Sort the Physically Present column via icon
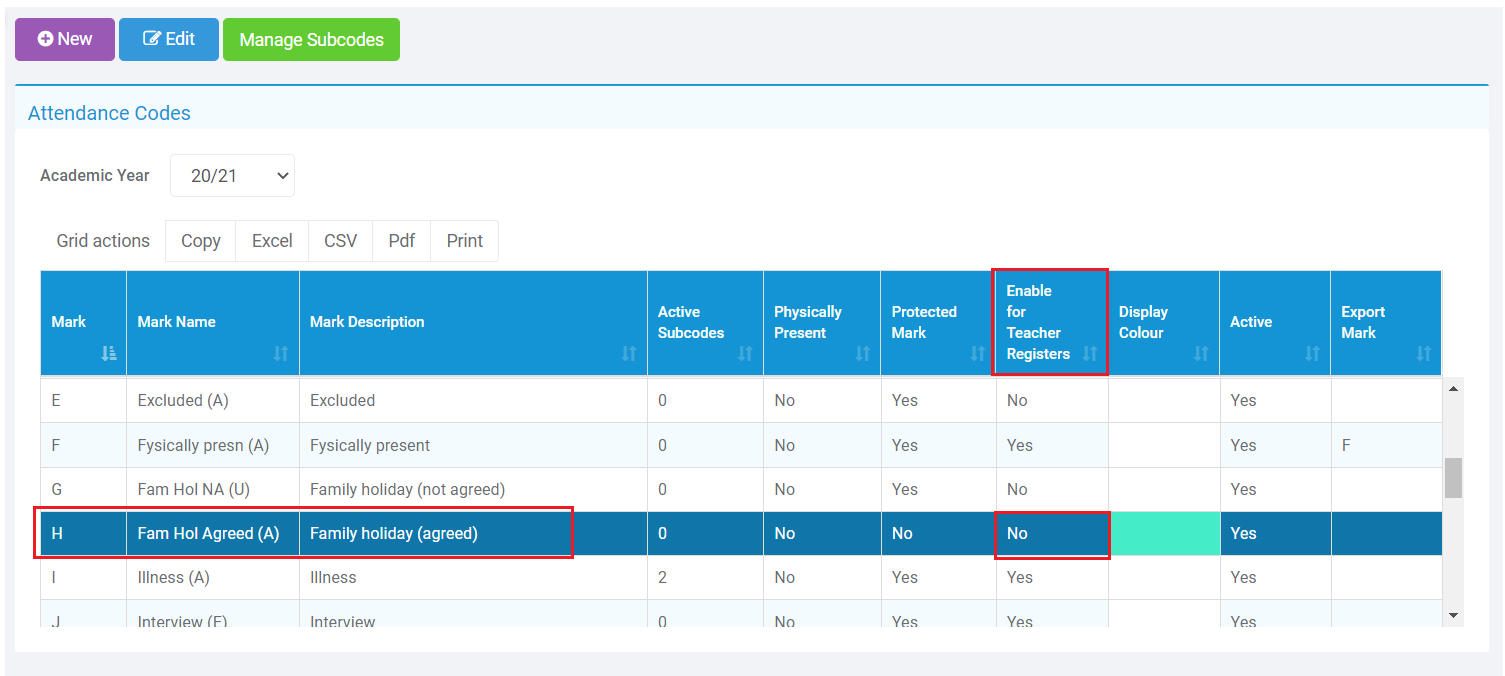The image size is (1505, 676). point(862,353)
